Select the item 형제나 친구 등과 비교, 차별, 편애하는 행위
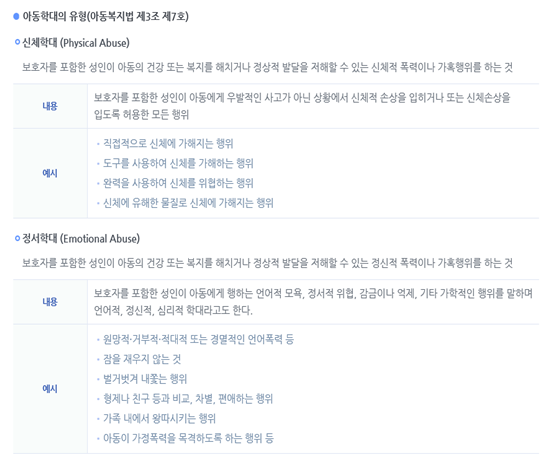Image resolution: width=549 pixels, height=466 pixels. pos(188,399)
